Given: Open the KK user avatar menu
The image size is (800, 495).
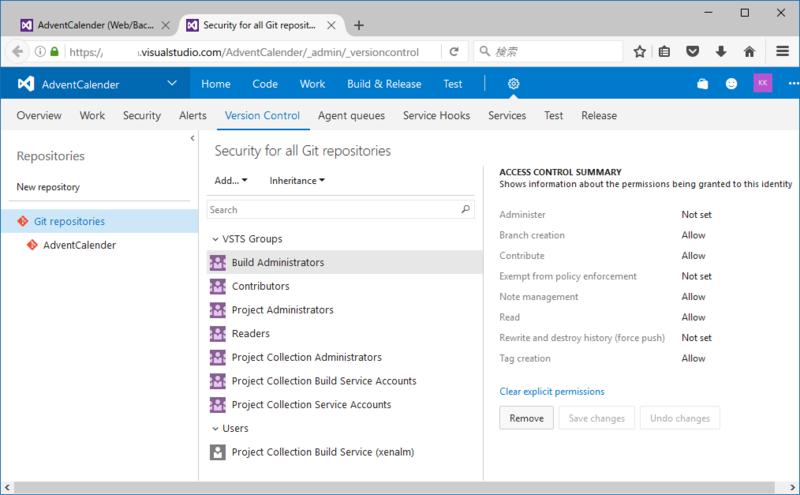Looking at the screenshot, I should (763, 83).
